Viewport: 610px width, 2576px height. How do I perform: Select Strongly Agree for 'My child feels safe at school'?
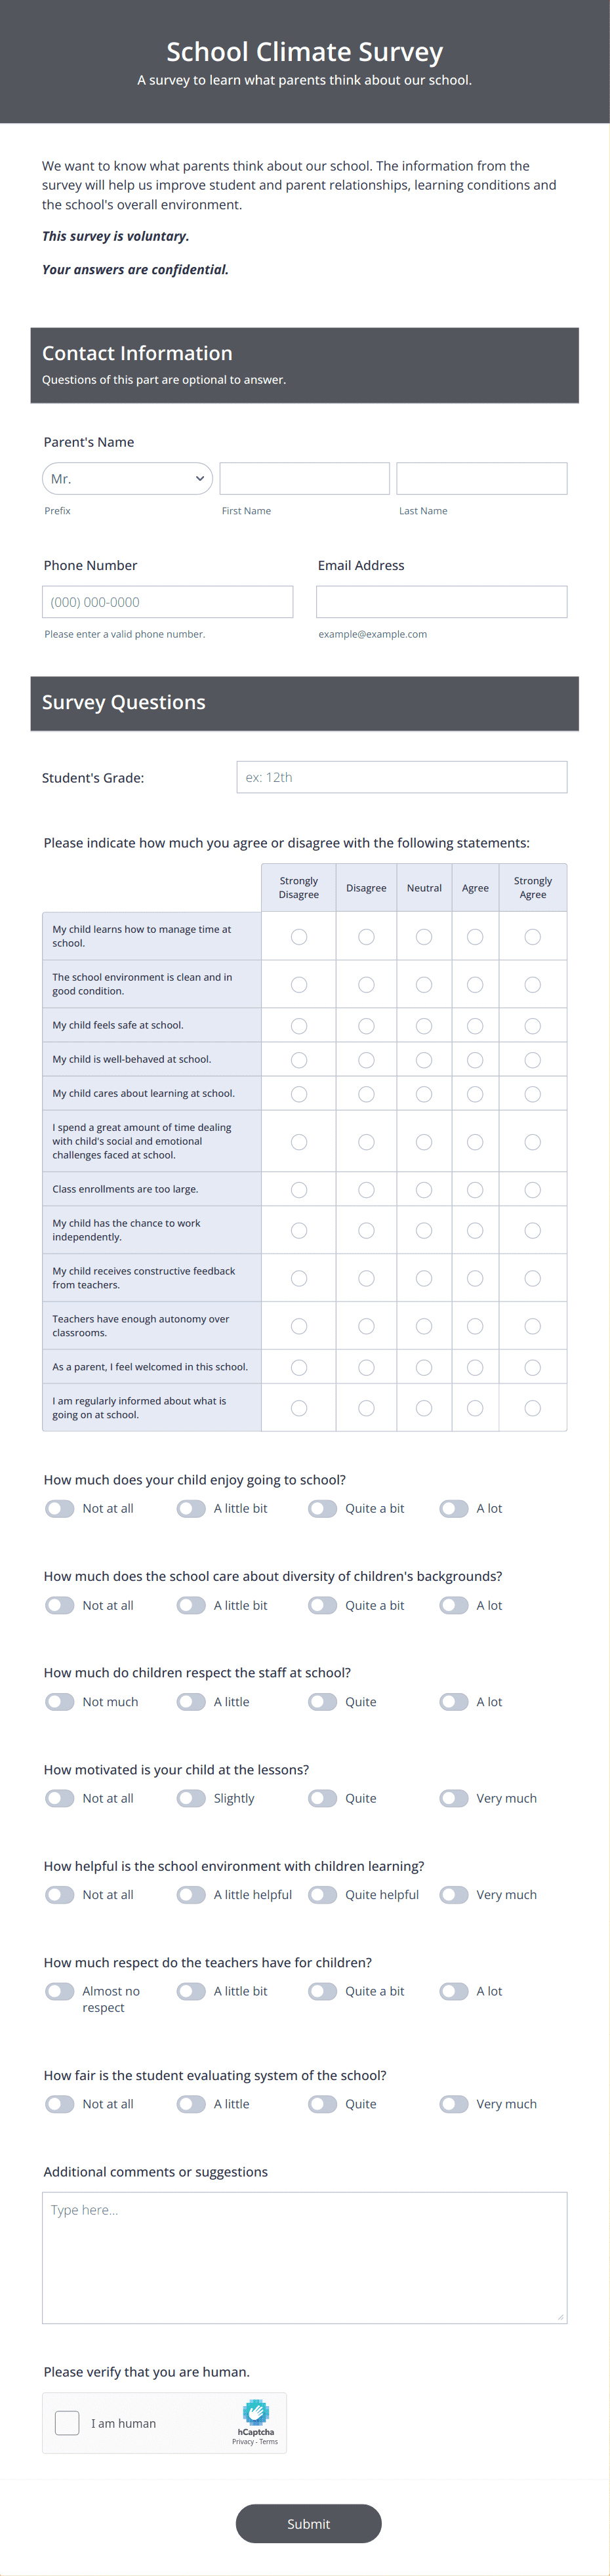pos(532,1025)
